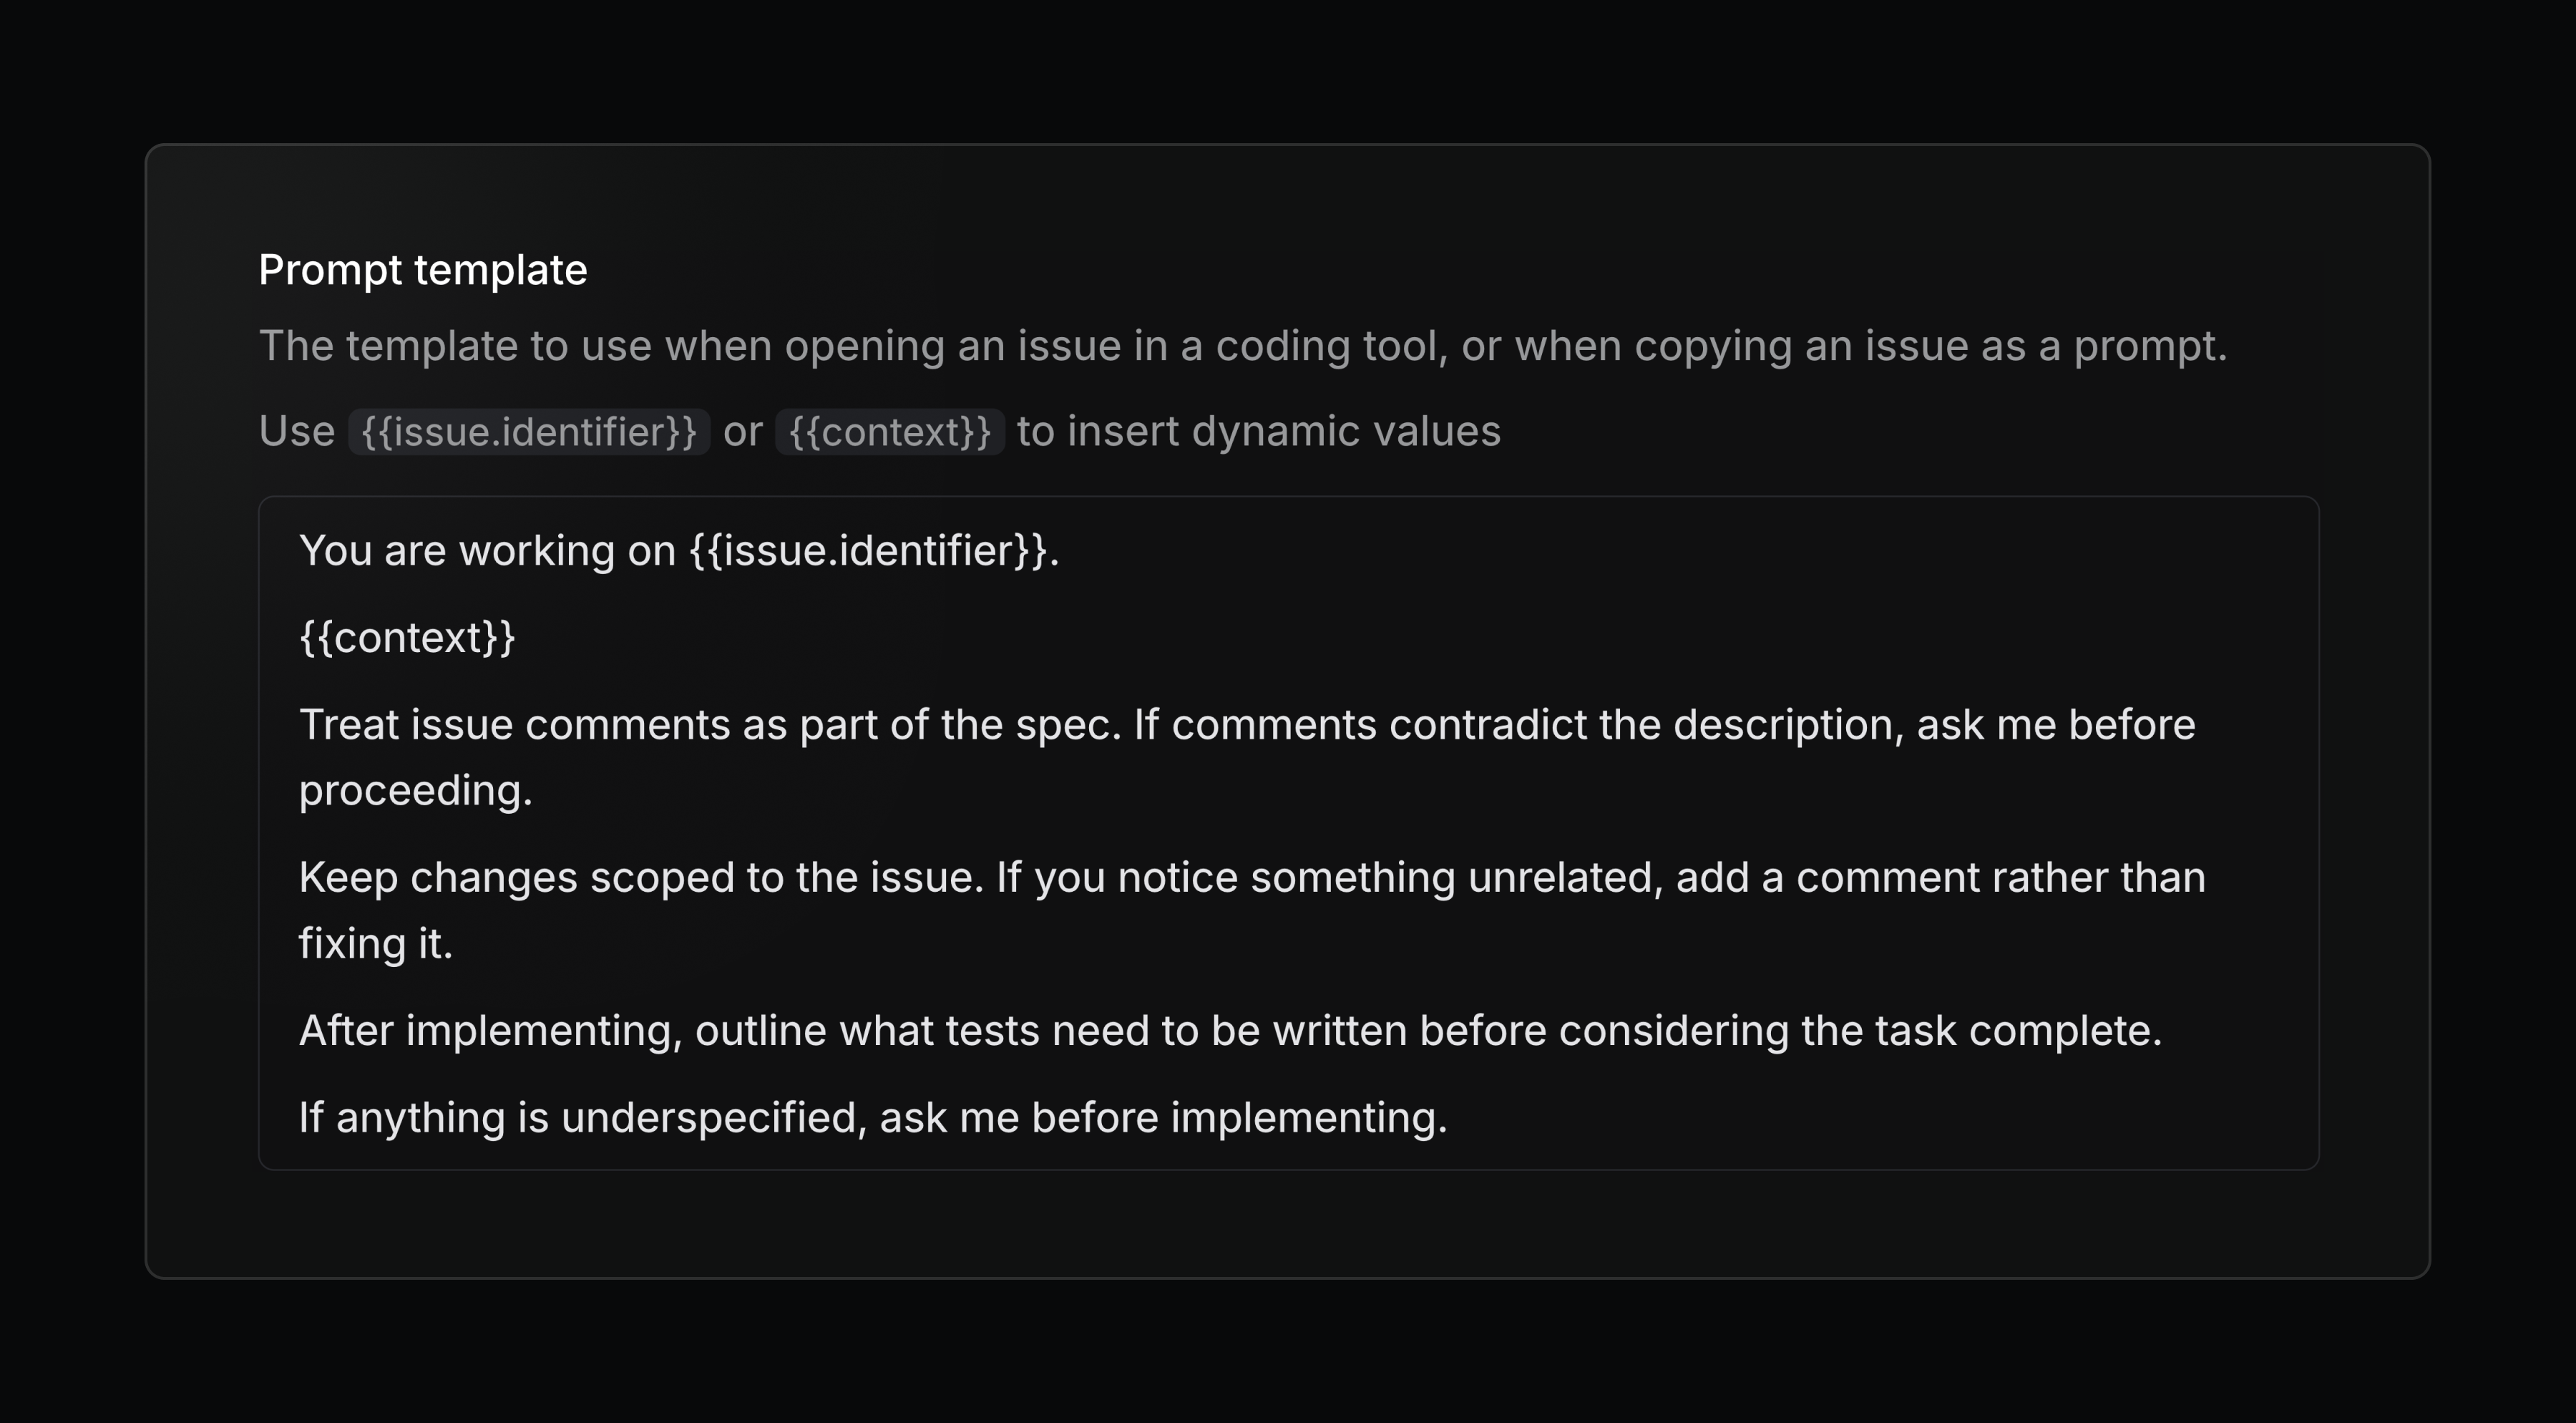Click the empty area below the text box
The image size is (2576, 1423).
tap(1290, 1210)
